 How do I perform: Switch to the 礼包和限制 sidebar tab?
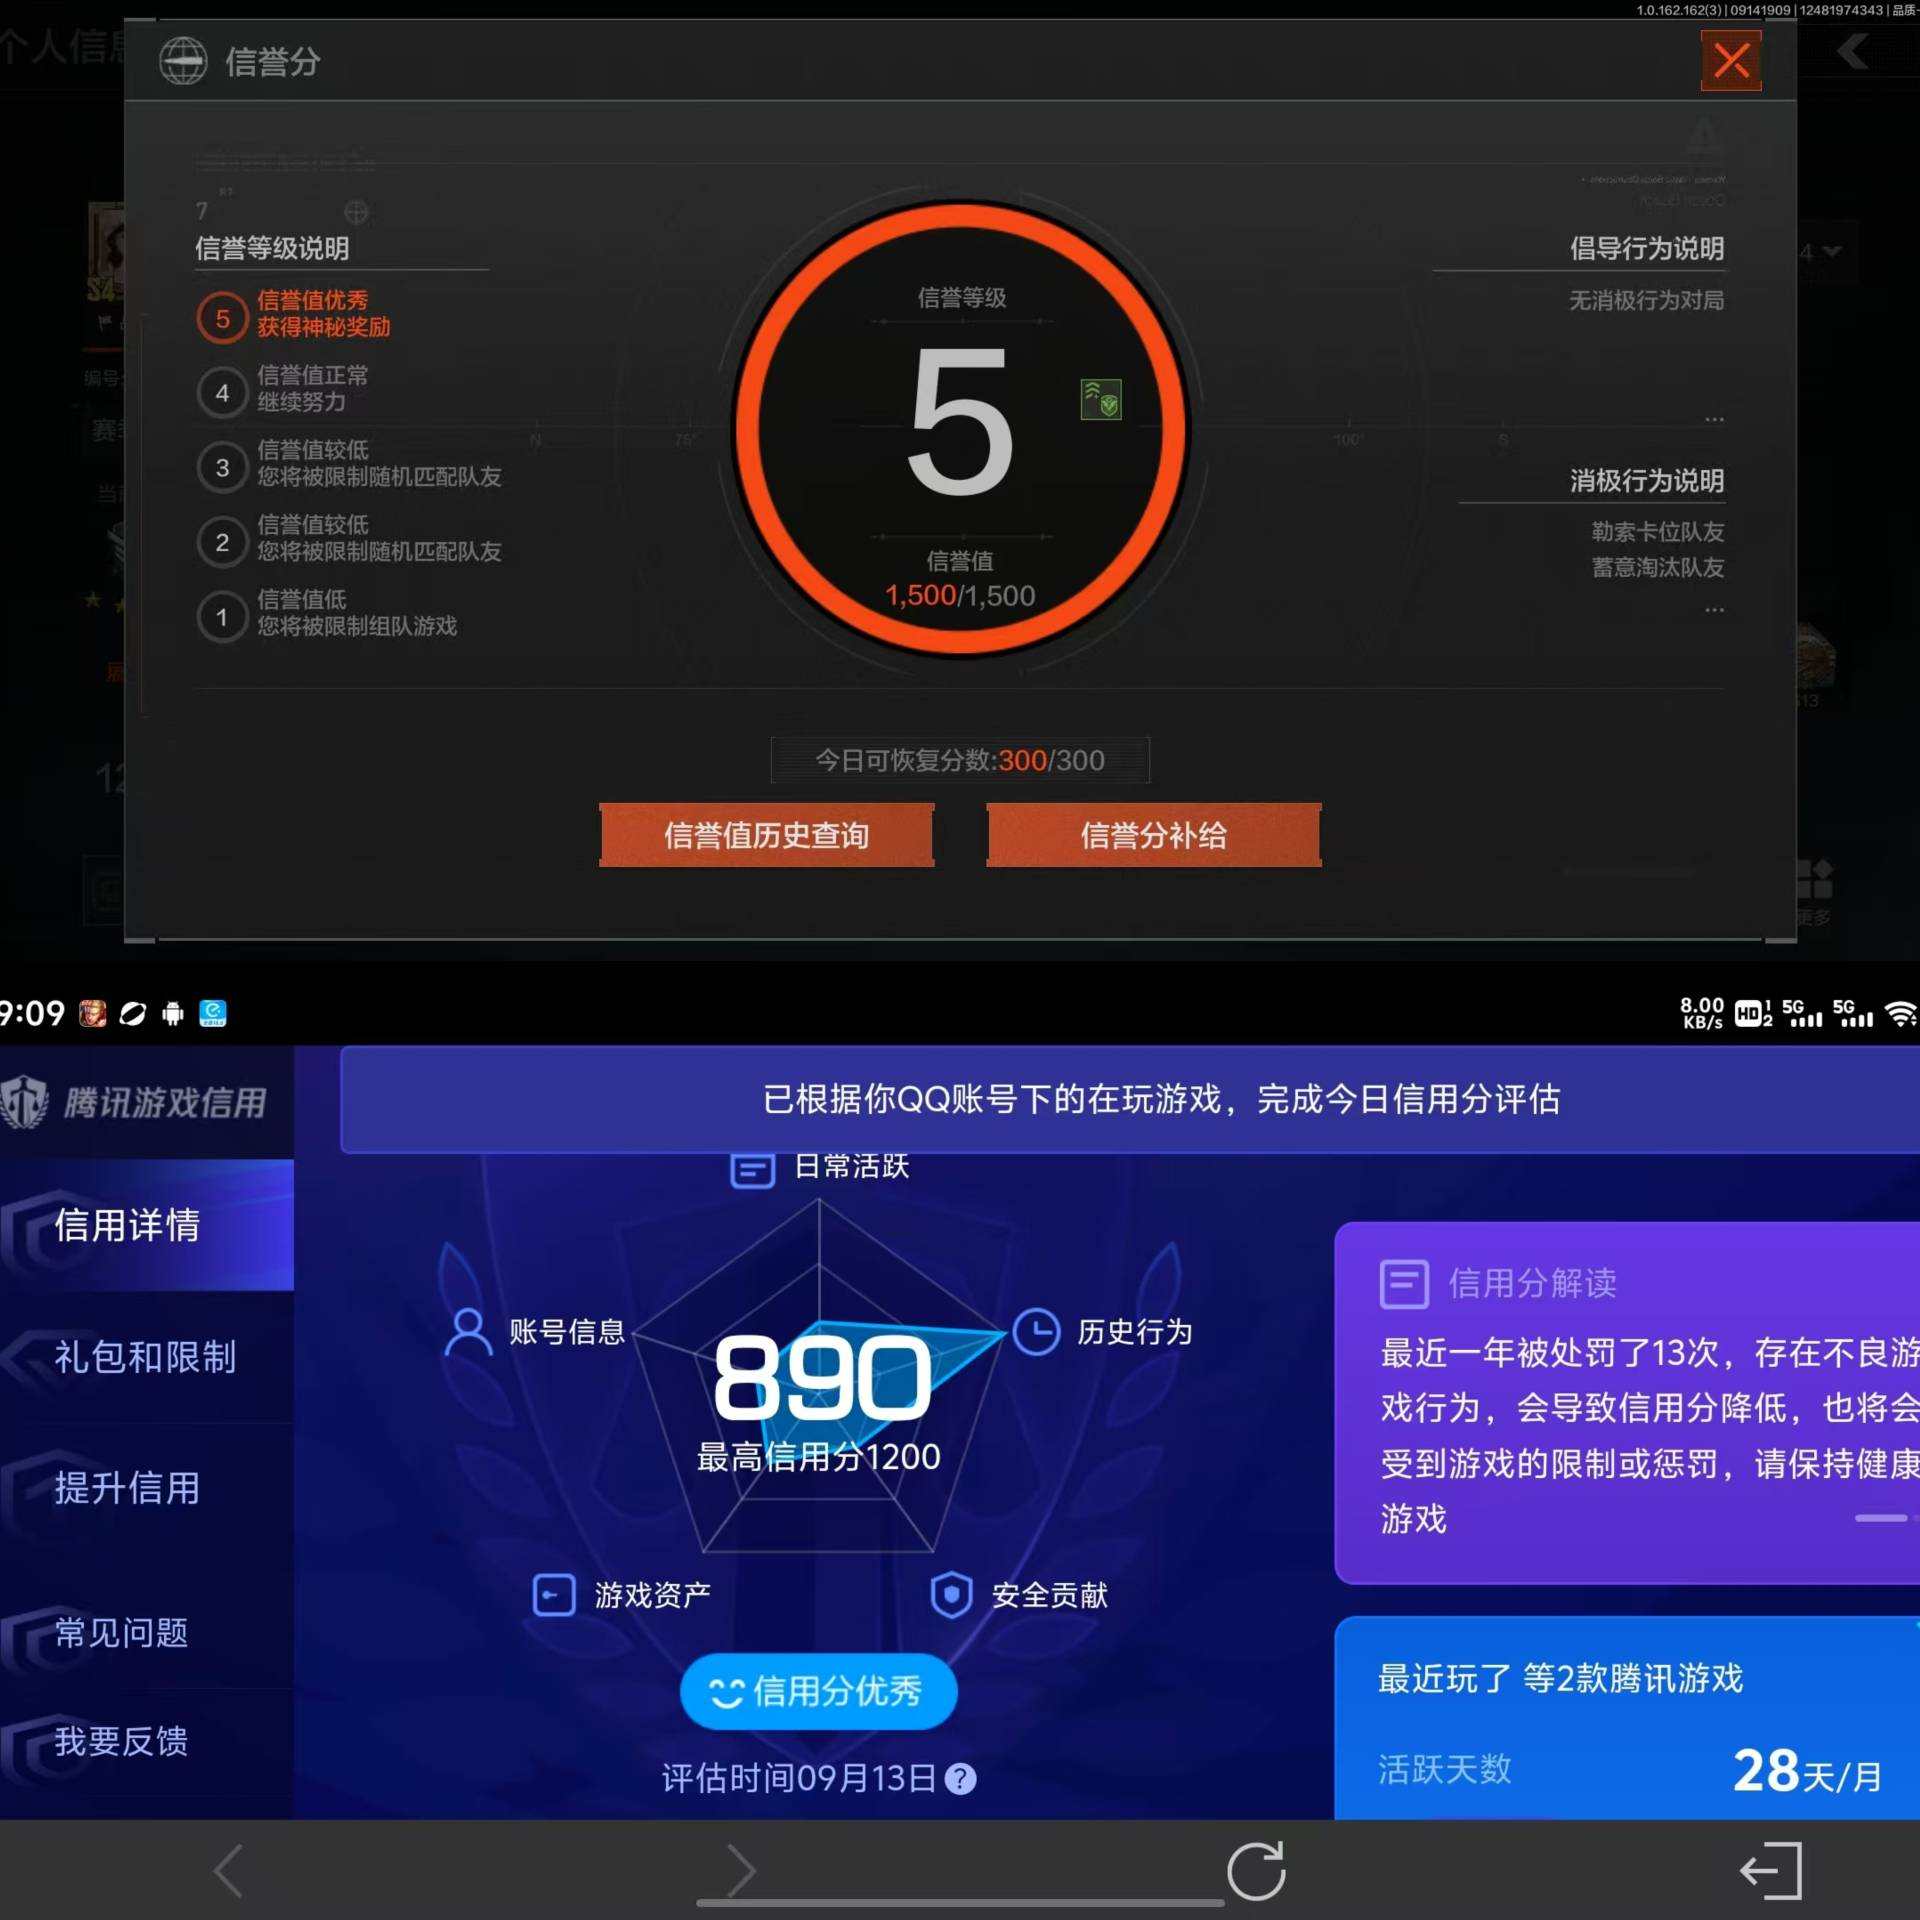pyautogui.click(x=144, y=1357)
